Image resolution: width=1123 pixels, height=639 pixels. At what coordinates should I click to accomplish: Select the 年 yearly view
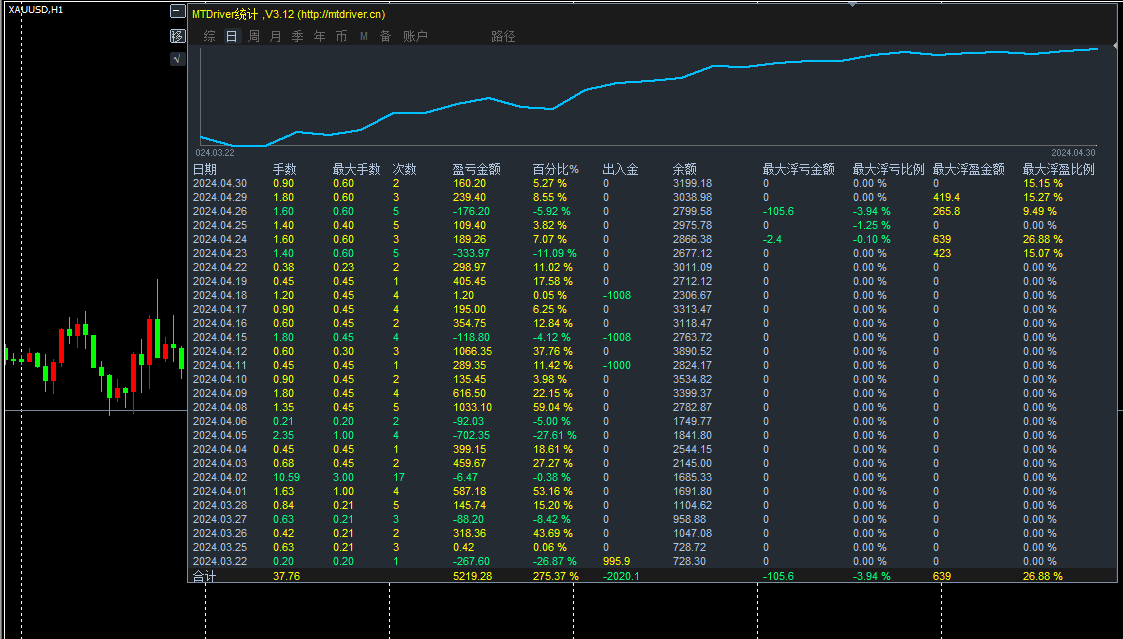(318, 36)
